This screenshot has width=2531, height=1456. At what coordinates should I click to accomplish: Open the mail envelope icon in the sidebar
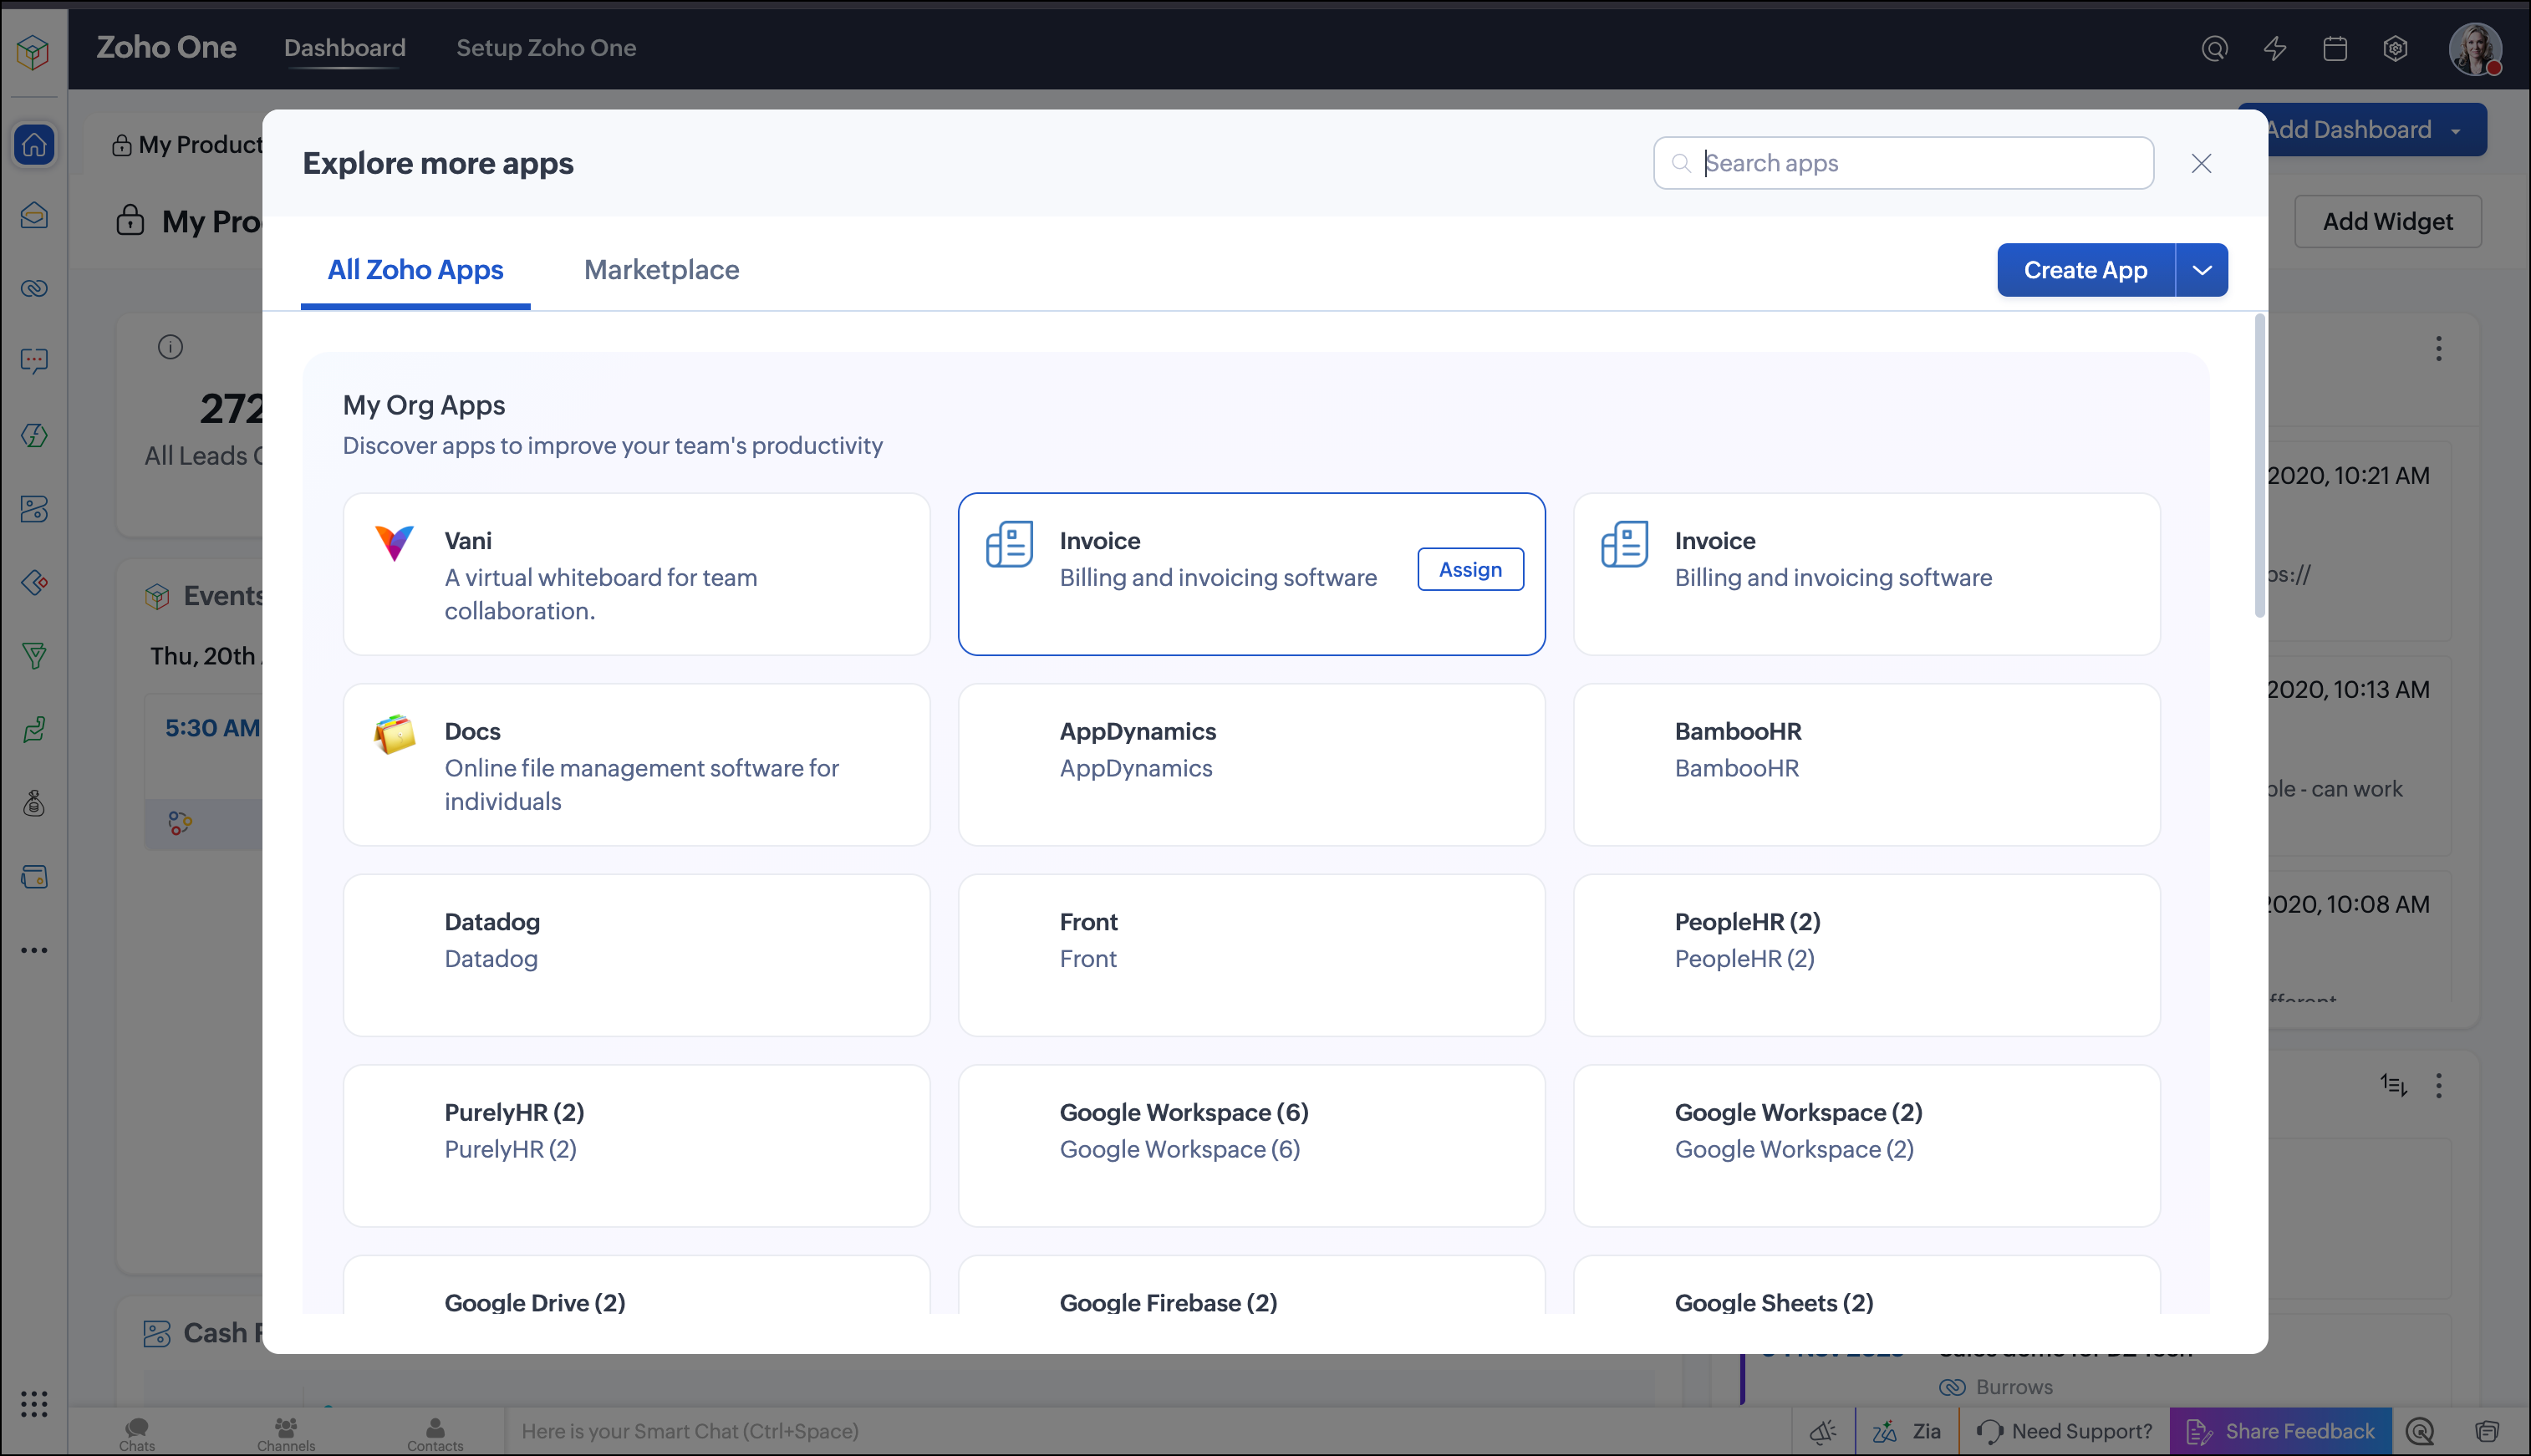pos(34,216)
